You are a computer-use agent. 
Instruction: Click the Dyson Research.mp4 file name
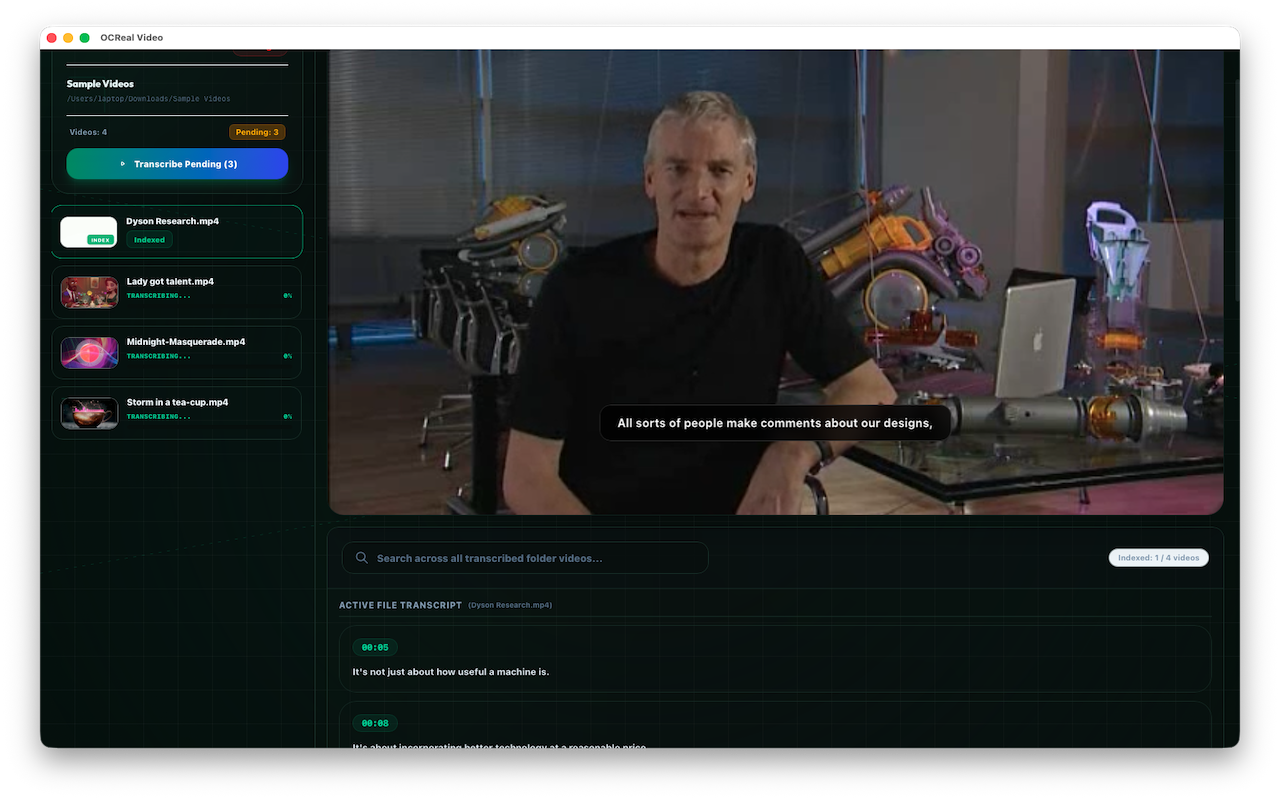pos(173,221)
